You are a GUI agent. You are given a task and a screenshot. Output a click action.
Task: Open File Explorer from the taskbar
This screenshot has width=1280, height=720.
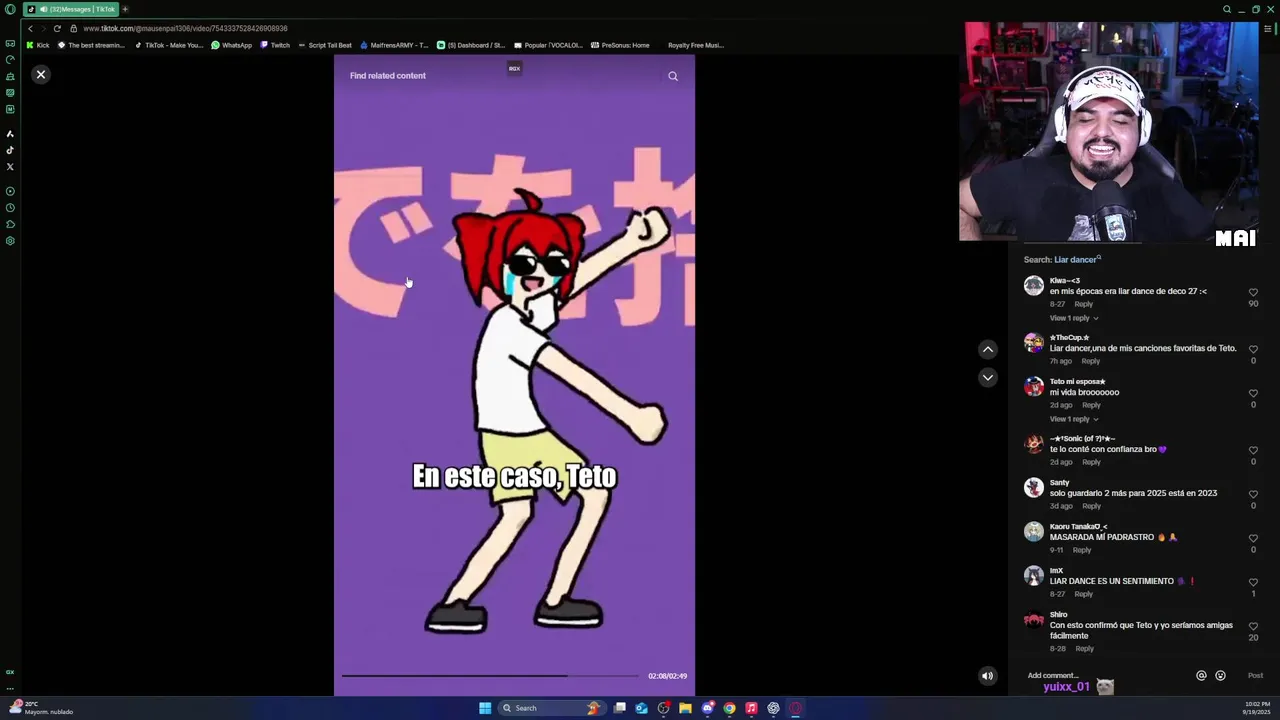685,708
